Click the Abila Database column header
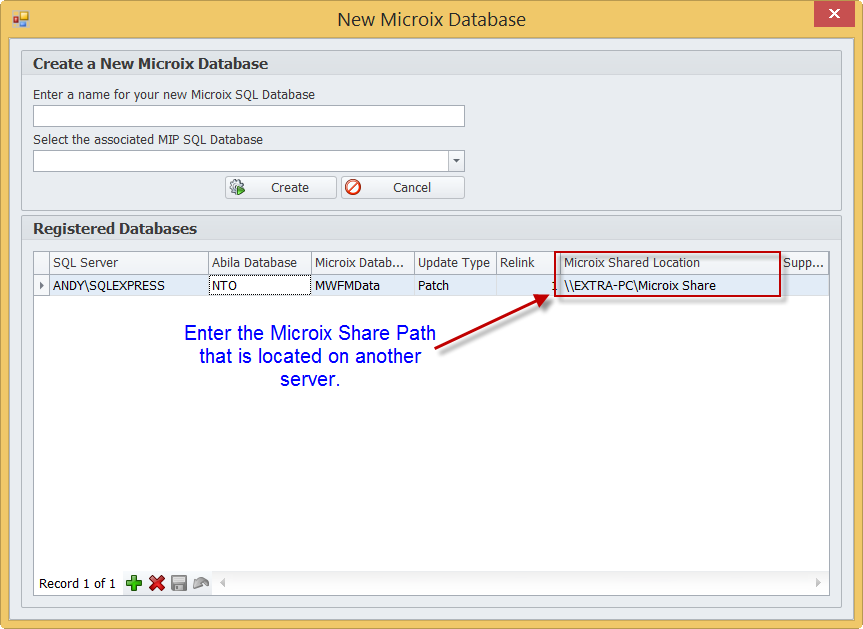Screen dimensions: 863x629 (259, 263)
